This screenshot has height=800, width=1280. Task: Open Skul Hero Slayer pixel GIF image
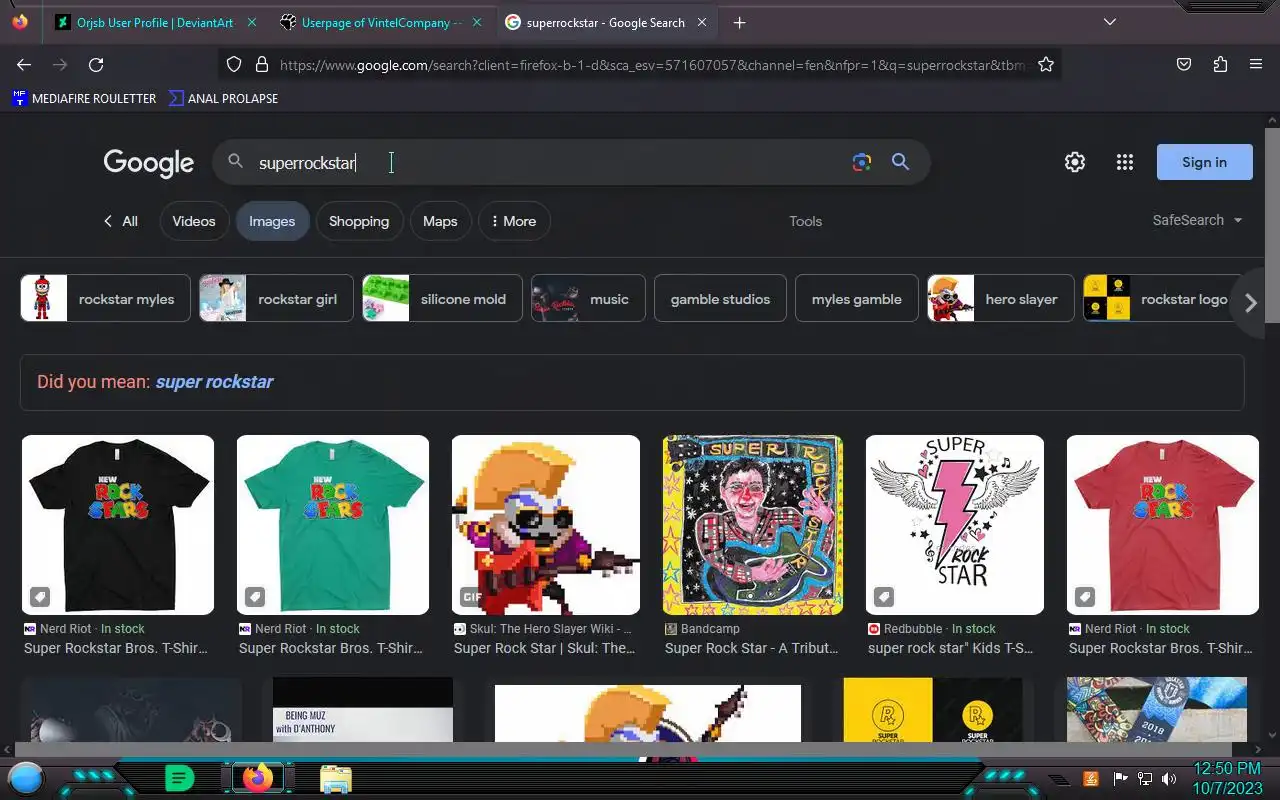click(546, 524)
